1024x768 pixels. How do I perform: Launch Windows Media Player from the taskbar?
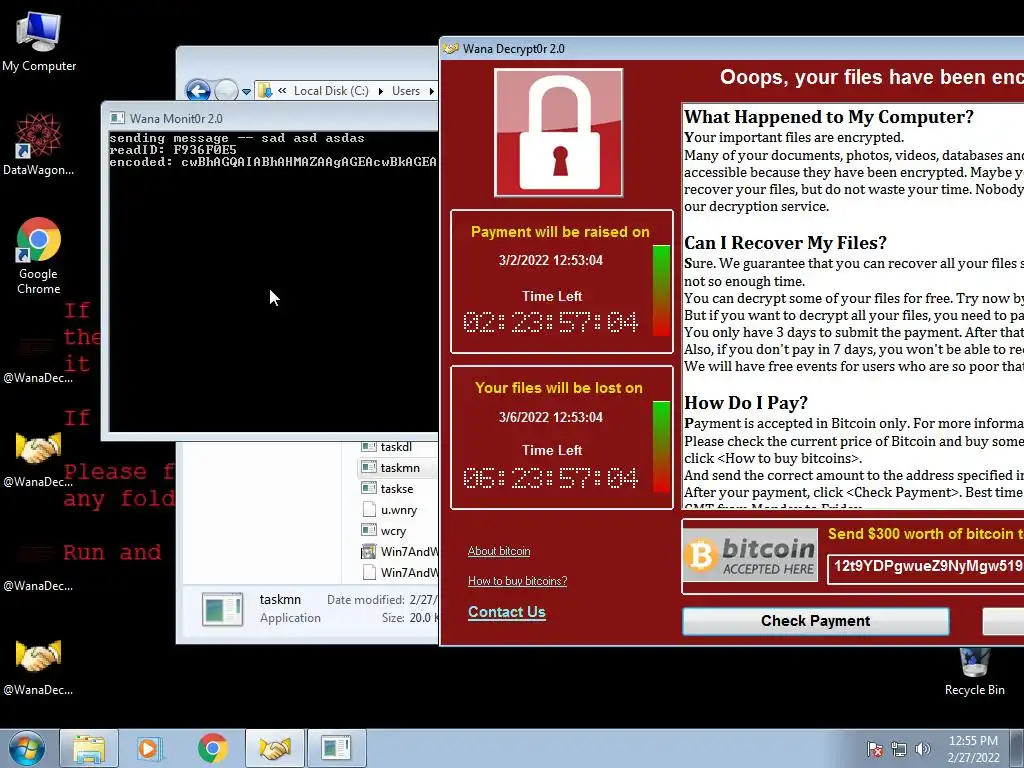tap(148, 748)
